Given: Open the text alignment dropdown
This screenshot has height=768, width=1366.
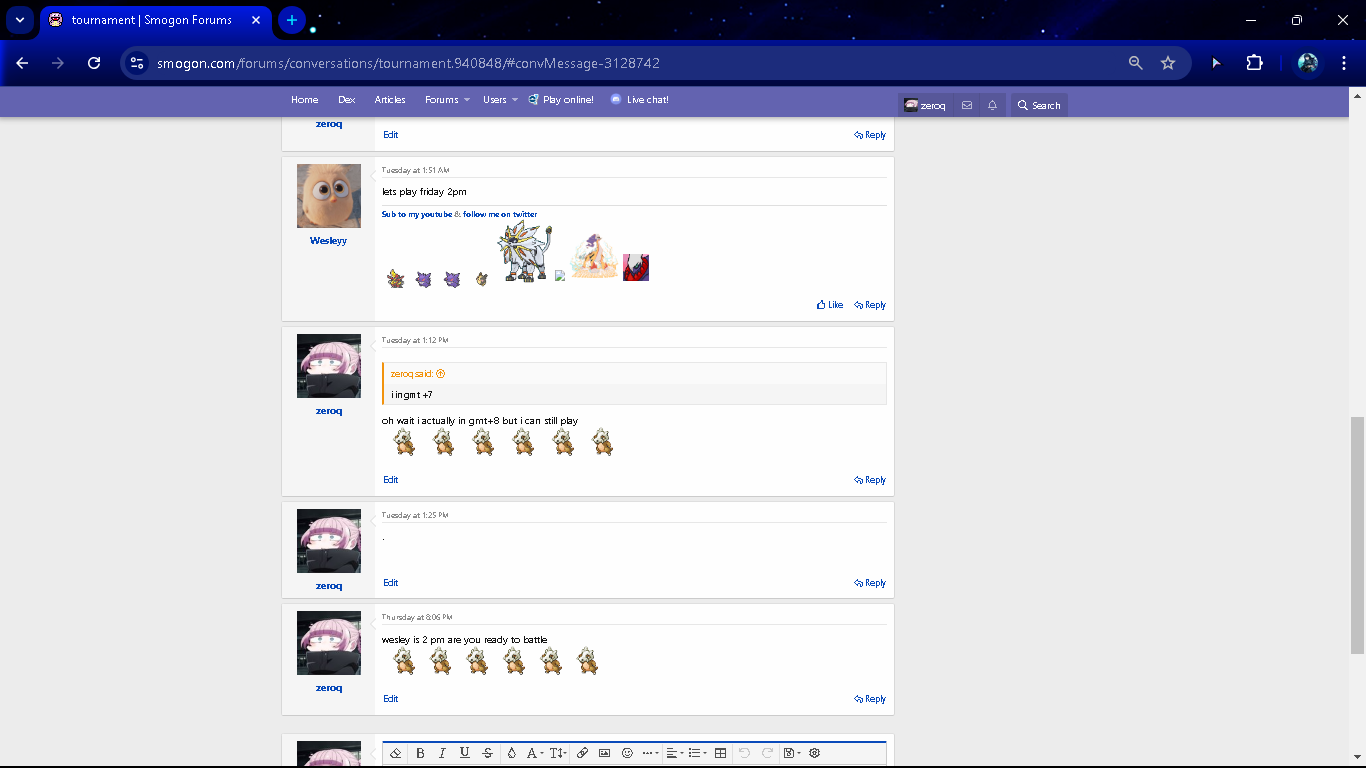Looking at the screenshot, I should [x=673, y=753].
